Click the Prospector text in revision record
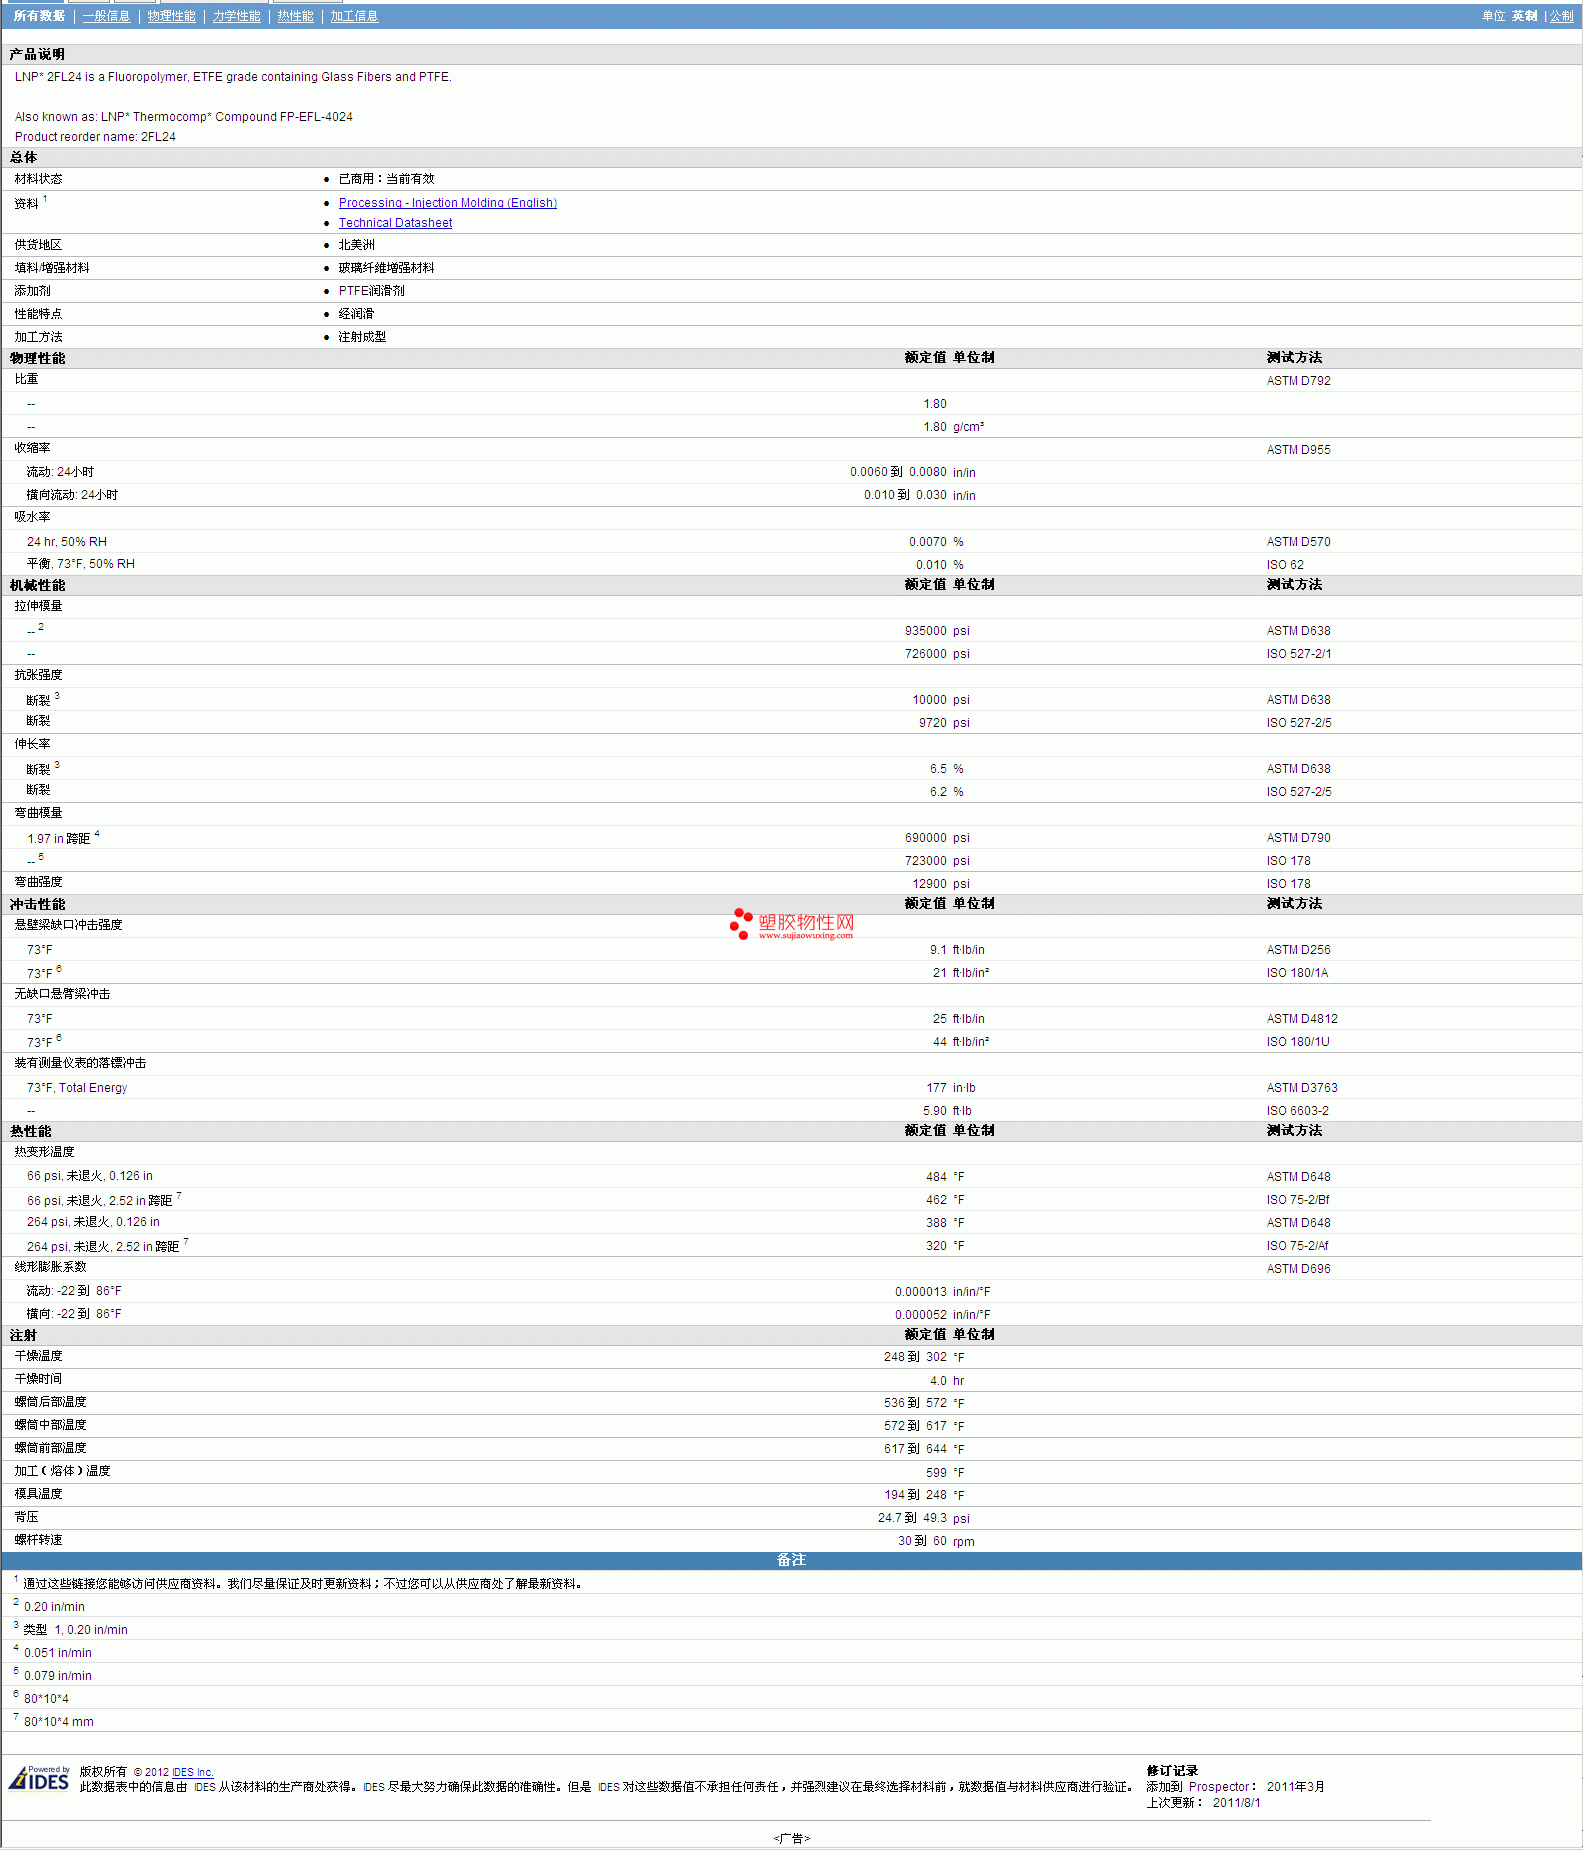Screen dimensions: 1583x1850 coord(1219,1786)
